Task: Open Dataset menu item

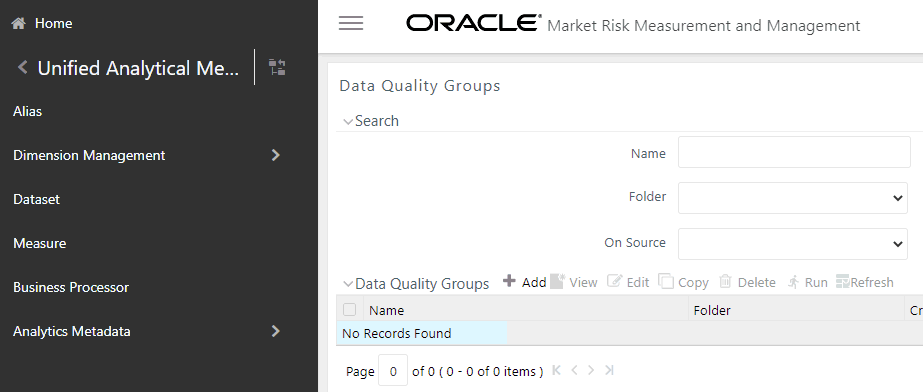Action: [x=36, y=200]
